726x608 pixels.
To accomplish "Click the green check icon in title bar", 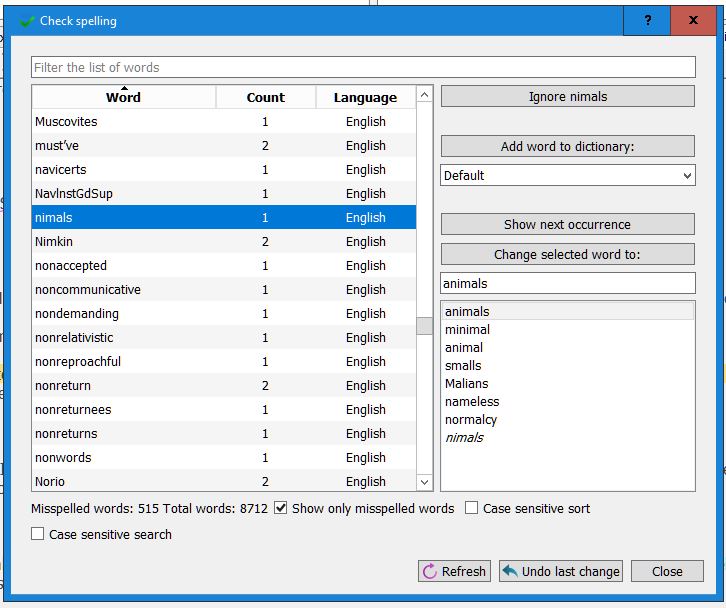I will [27, 21].
